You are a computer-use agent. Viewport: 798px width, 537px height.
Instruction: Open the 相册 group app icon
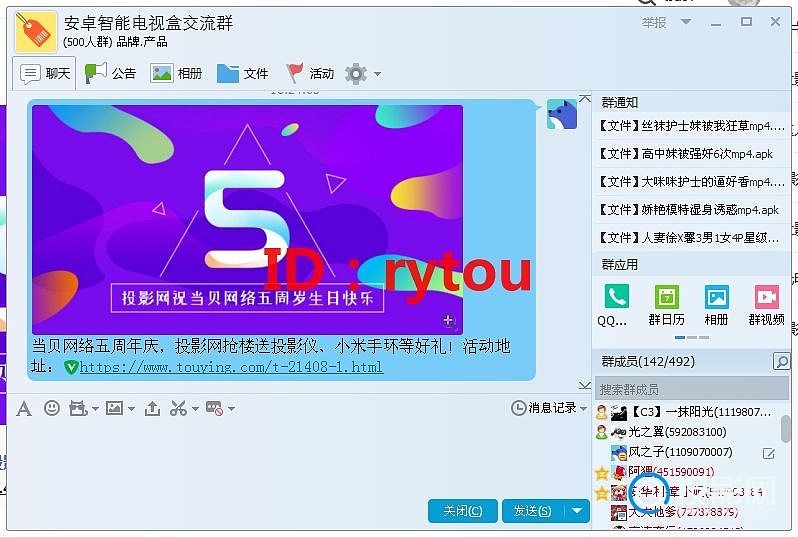point(716,305)
